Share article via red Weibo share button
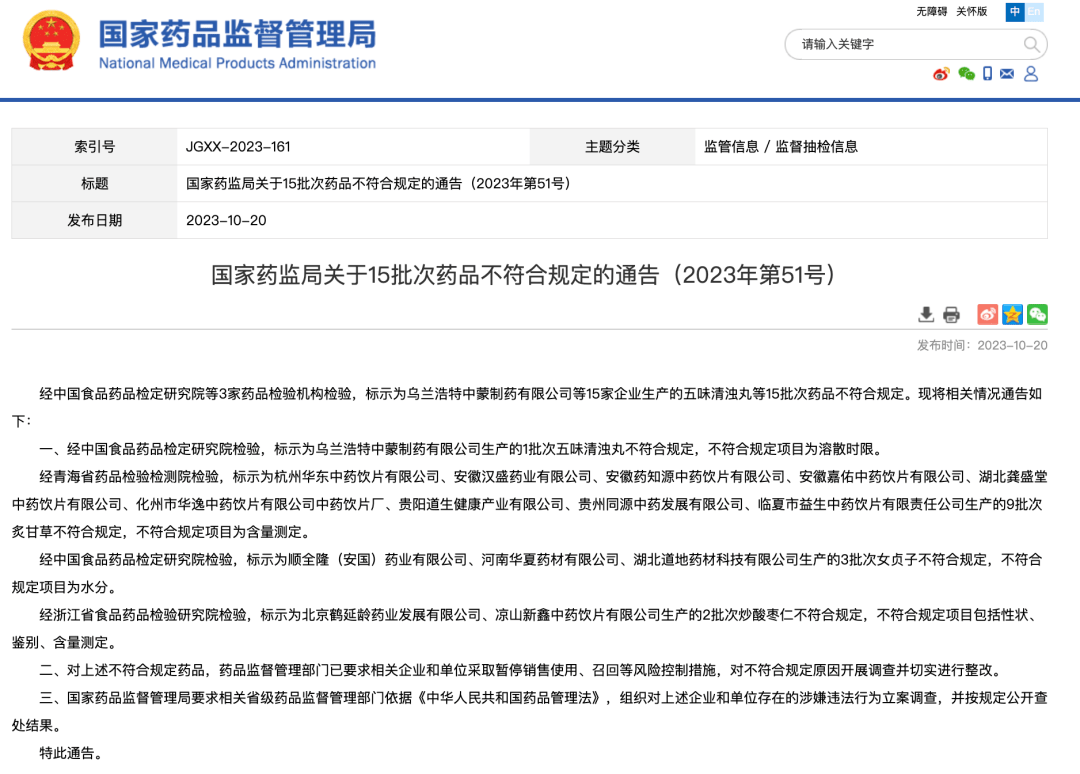Viewport: 1080px width, 774px height. tap(987, 315)
